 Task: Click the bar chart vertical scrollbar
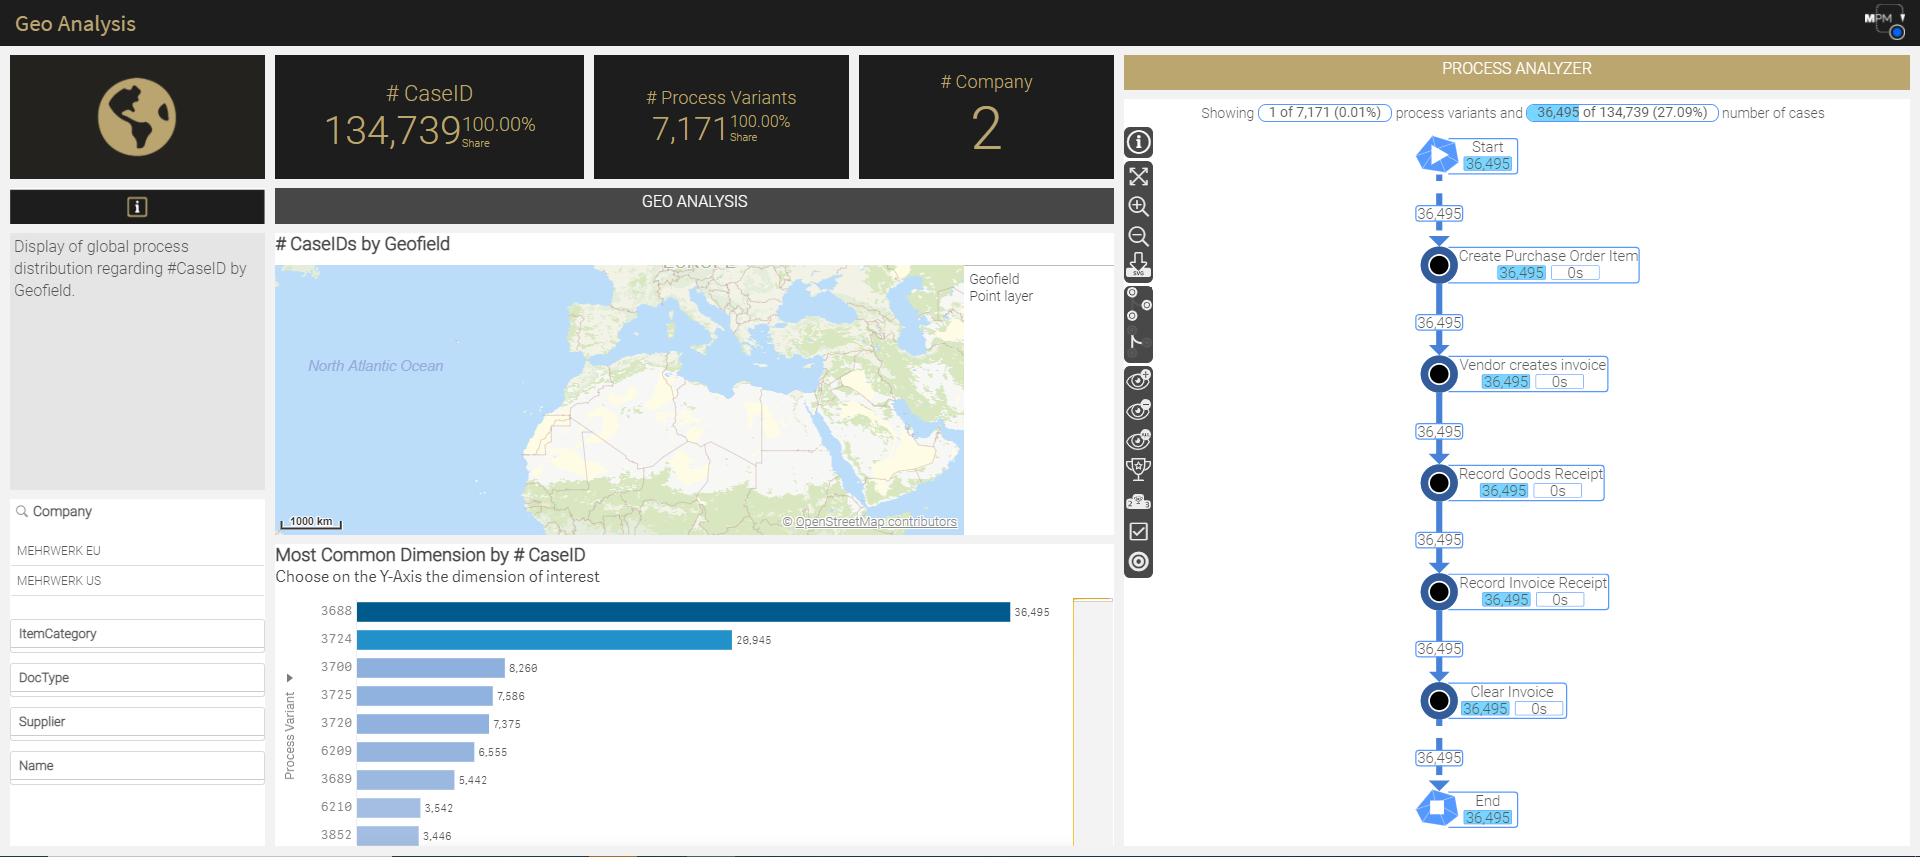click(1093, 722)
